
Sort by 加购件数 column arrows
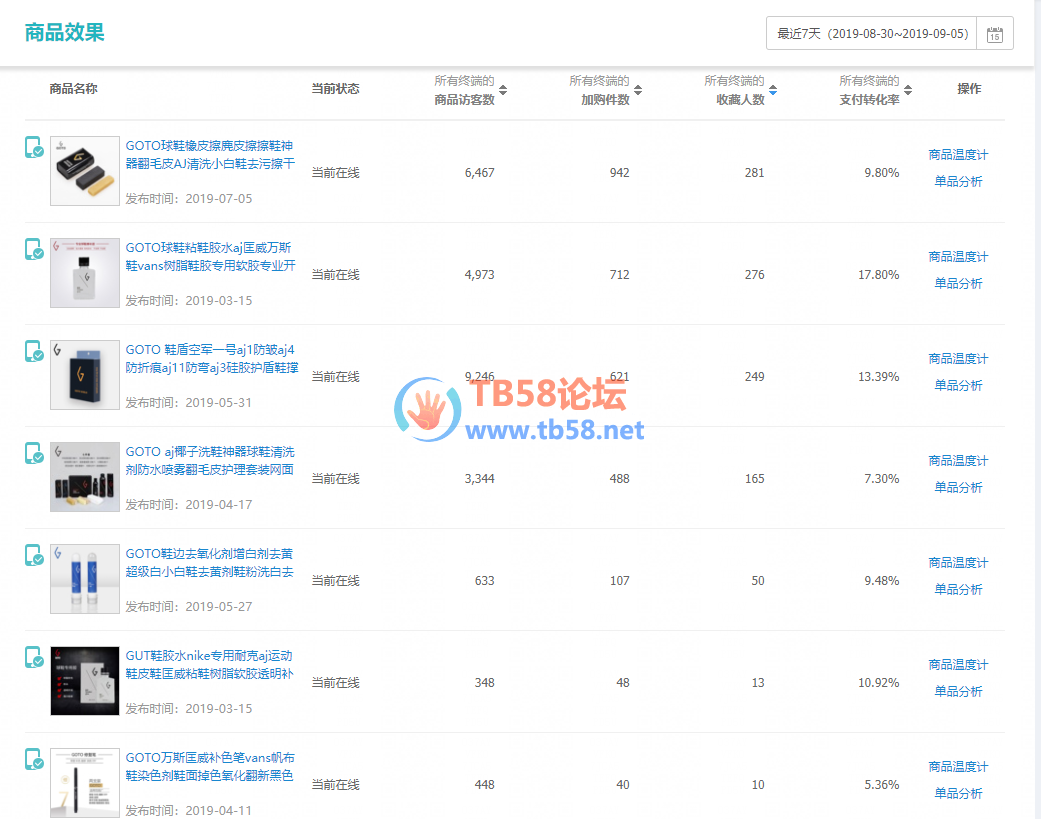point(638,90)
